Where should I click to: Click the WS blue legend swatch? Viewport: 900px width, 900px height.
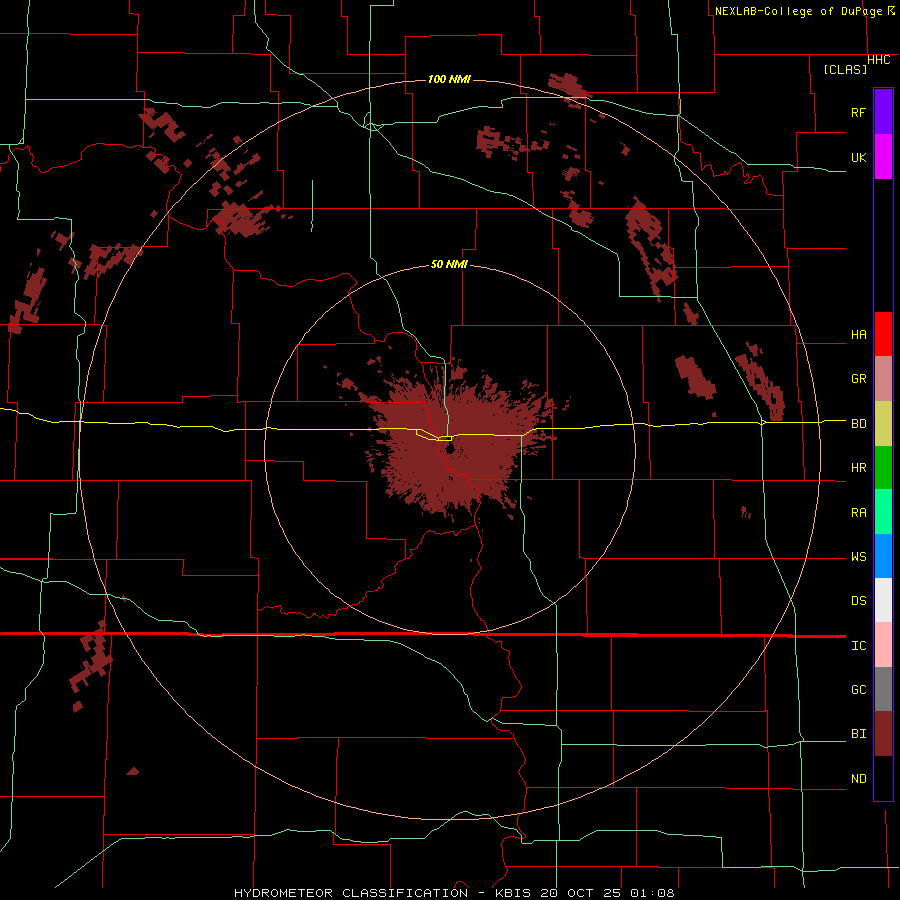883,556
